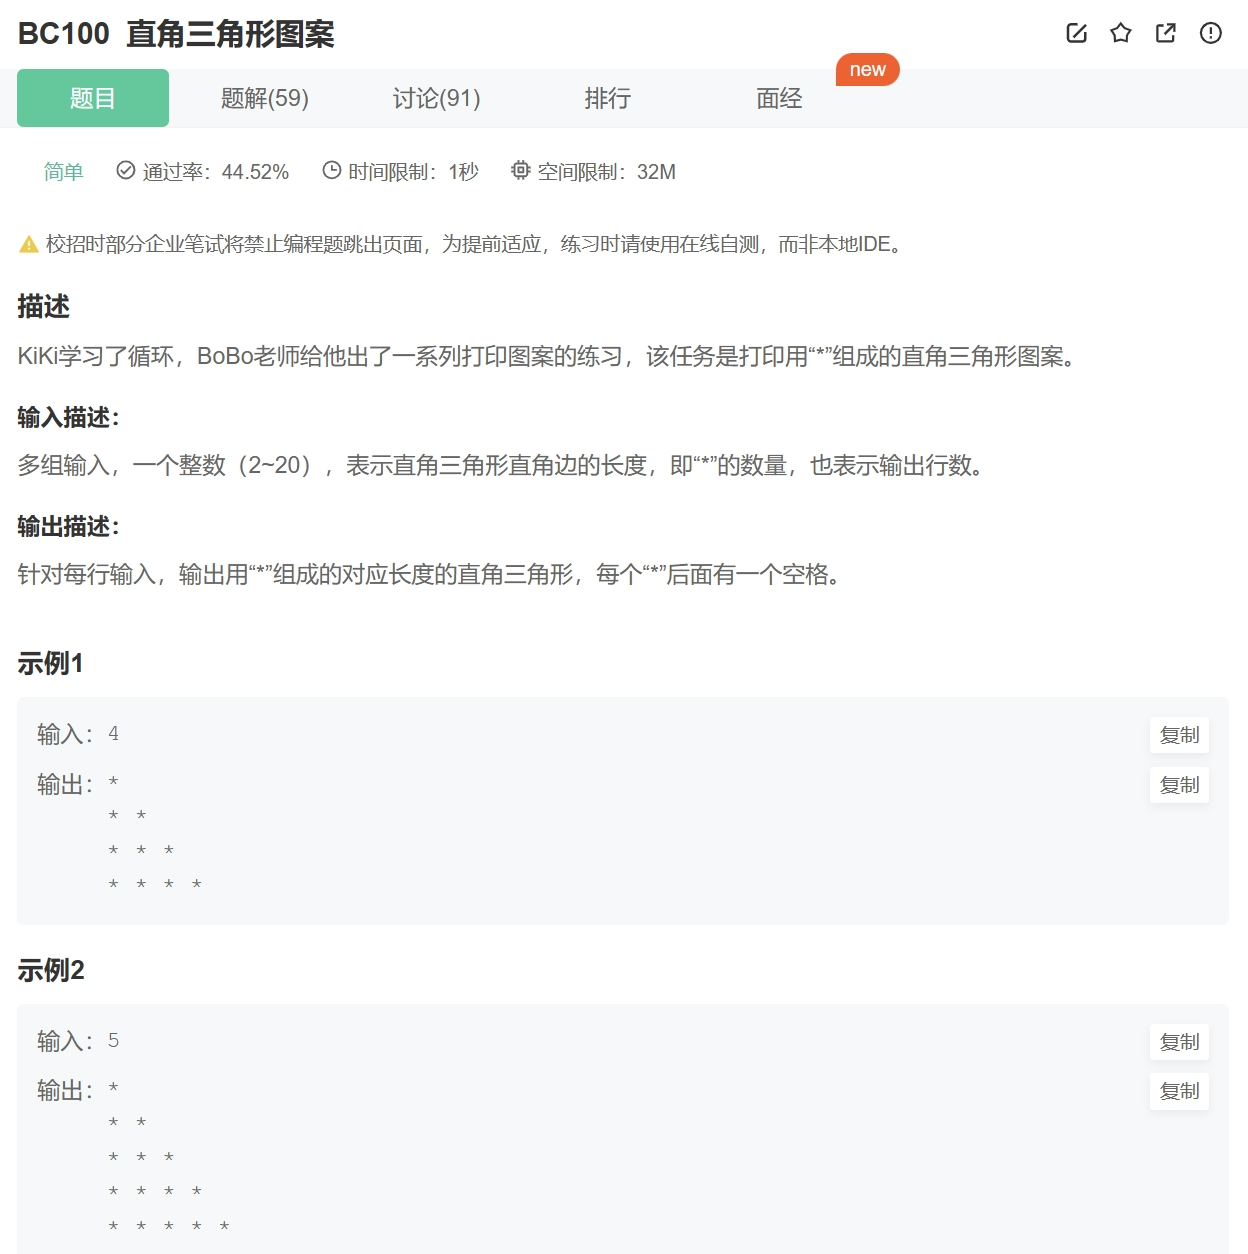Viewport: 1248px width, 1254px height.
Task: Open the problem in a new window icon
Action: [1164, 33]
